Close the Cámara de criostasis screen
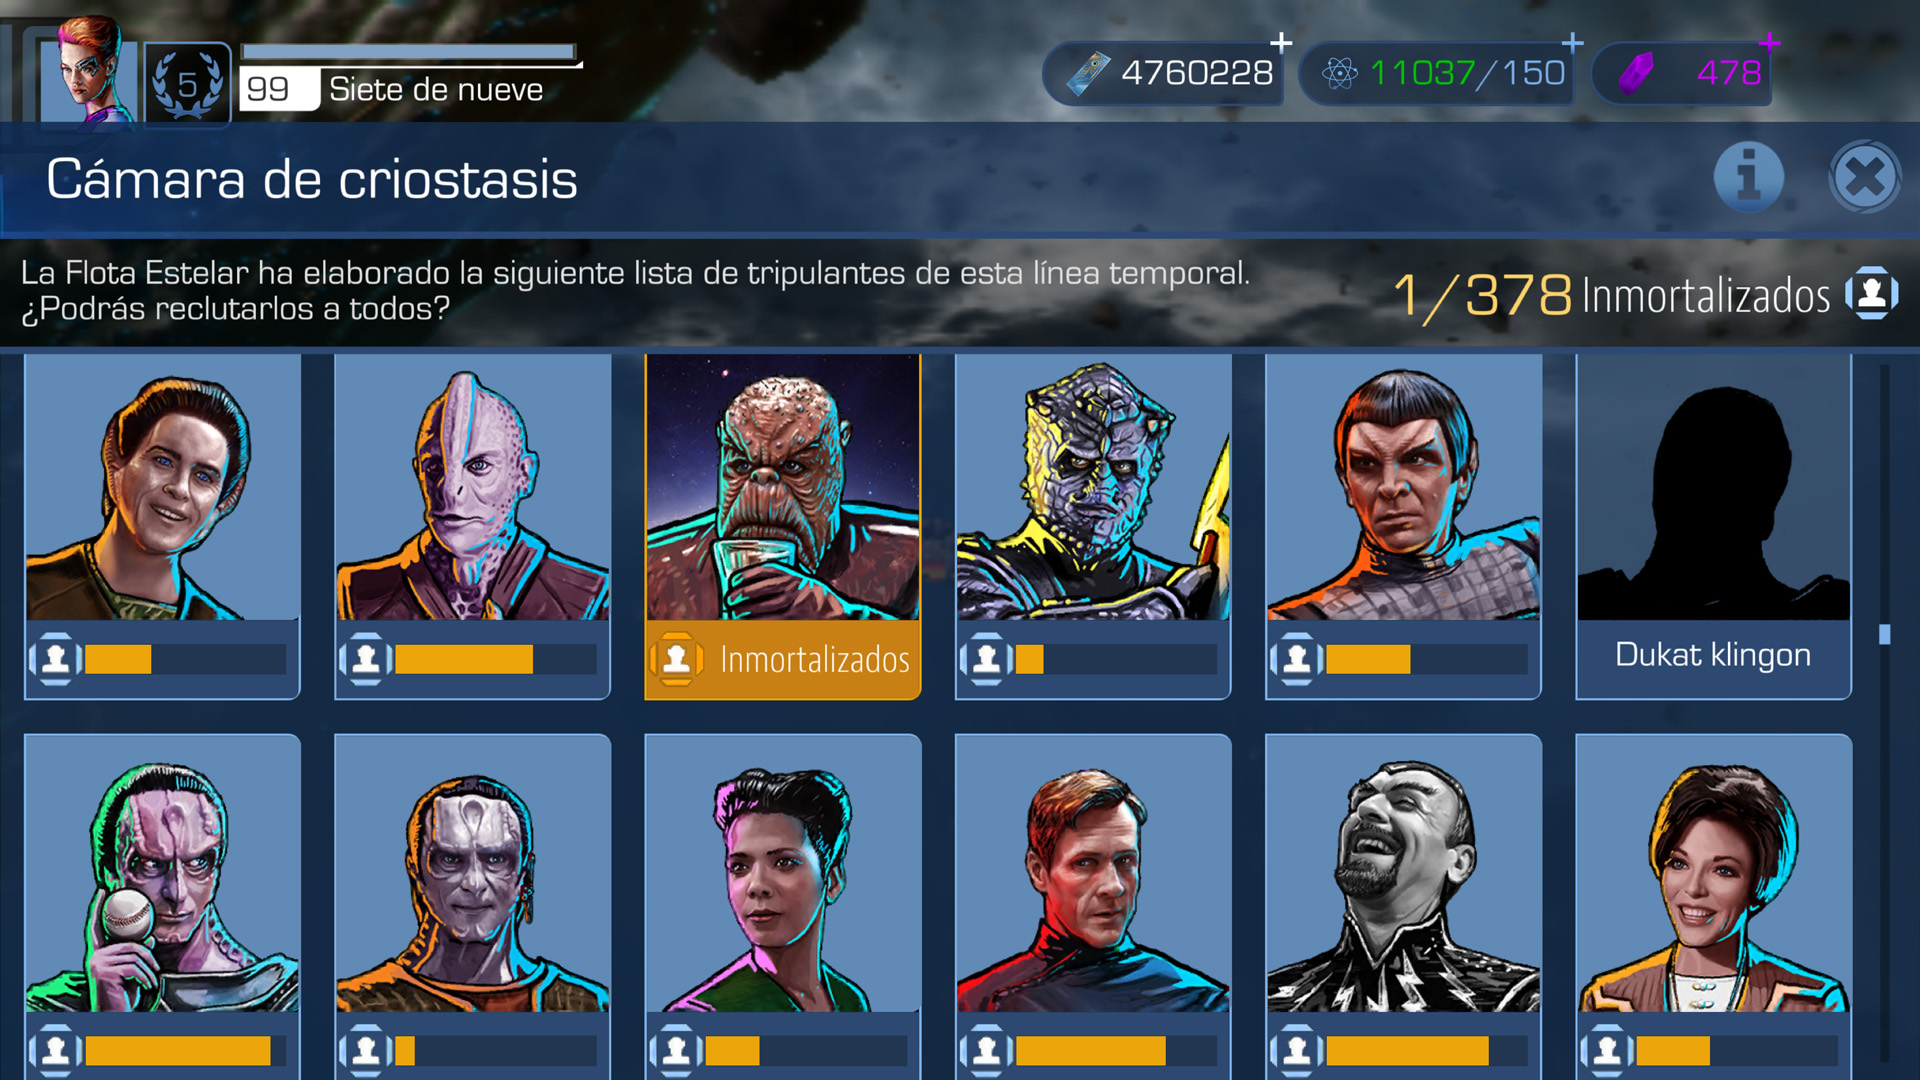Viewport: 1920px width, 1080px height. coord(1865,178)
